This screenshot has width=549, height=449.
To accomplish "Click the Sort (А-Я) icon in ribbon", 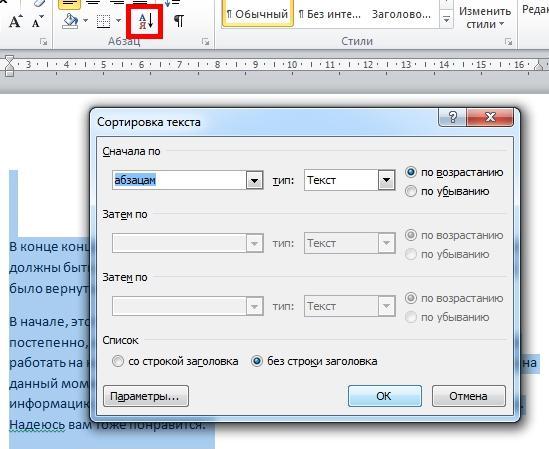I will point(146,21).
